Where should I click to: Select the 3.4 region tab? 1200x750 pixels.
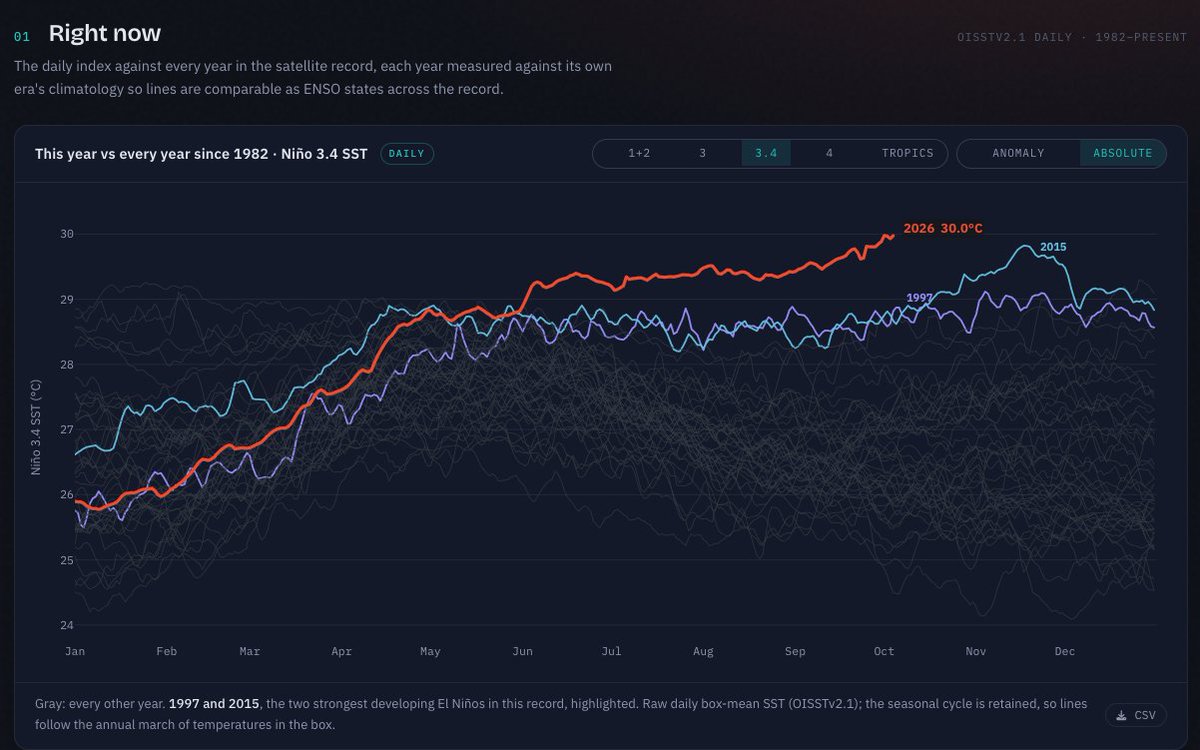point(766,153)
